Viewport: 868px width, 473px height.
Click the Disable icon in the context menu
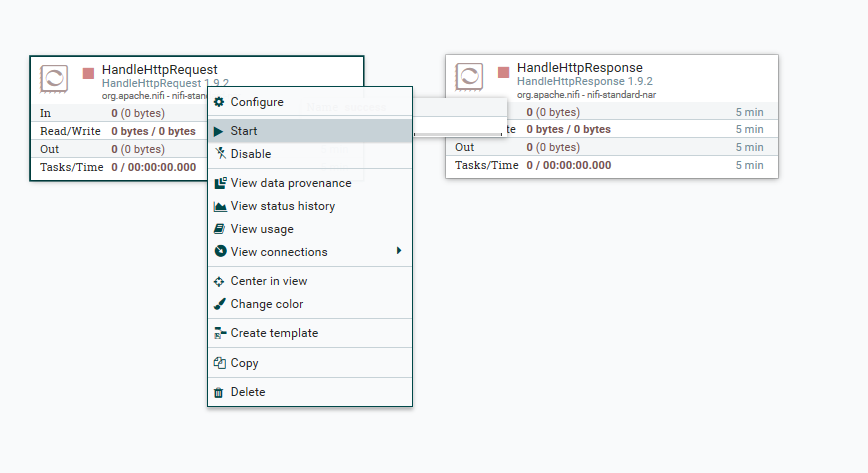click(220, 153)
